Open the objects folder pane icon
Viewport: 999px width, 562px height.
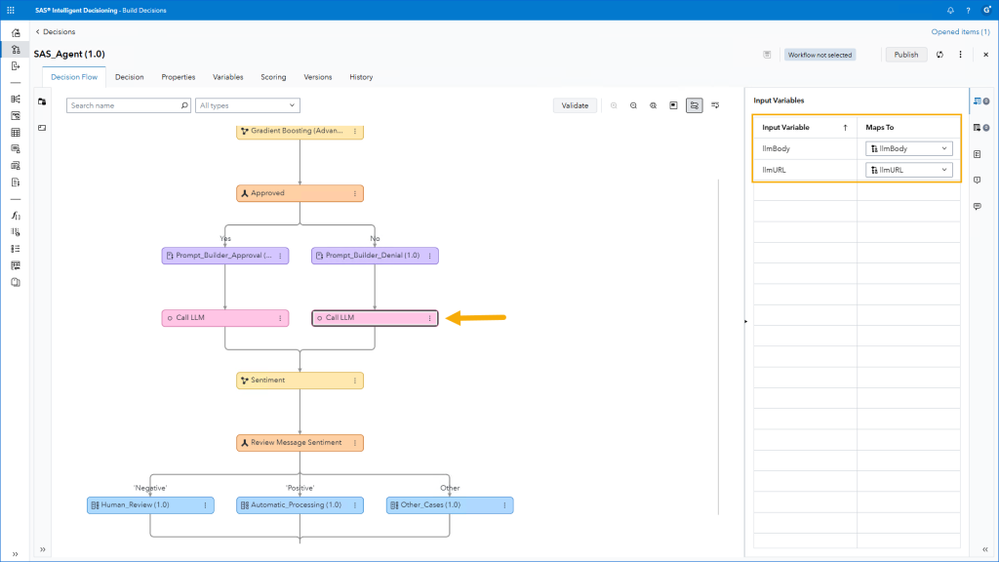[42, 102]
